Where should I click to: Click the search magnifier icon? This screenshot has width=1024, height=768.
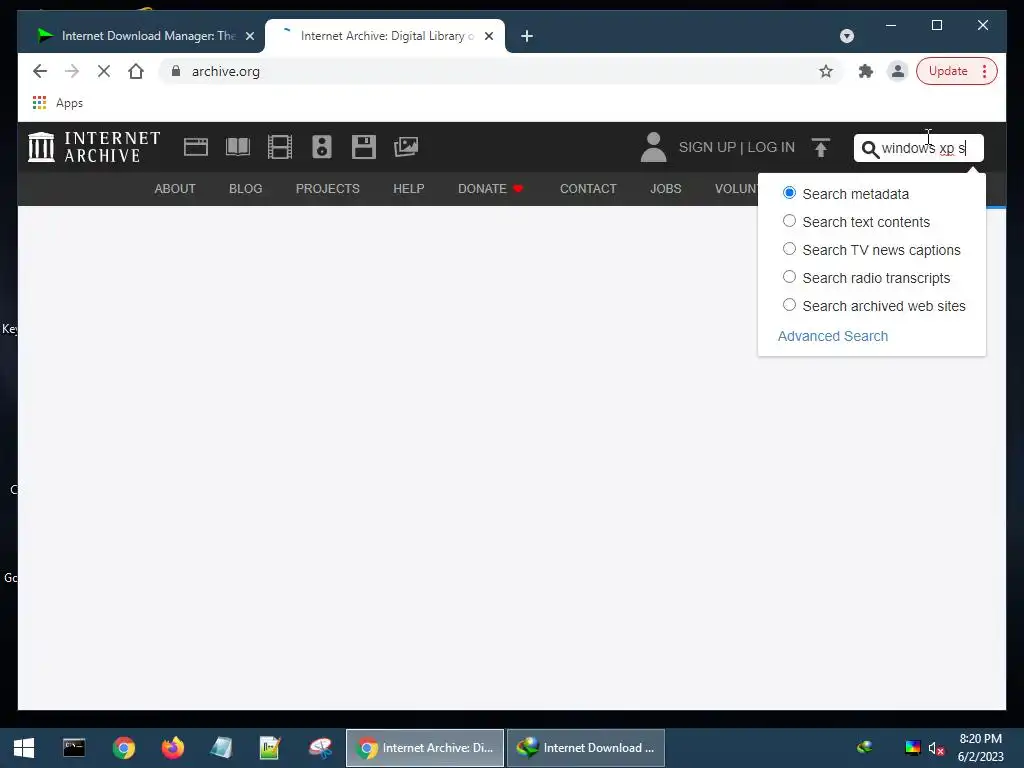pyautogui.click(x=870, y=150)
